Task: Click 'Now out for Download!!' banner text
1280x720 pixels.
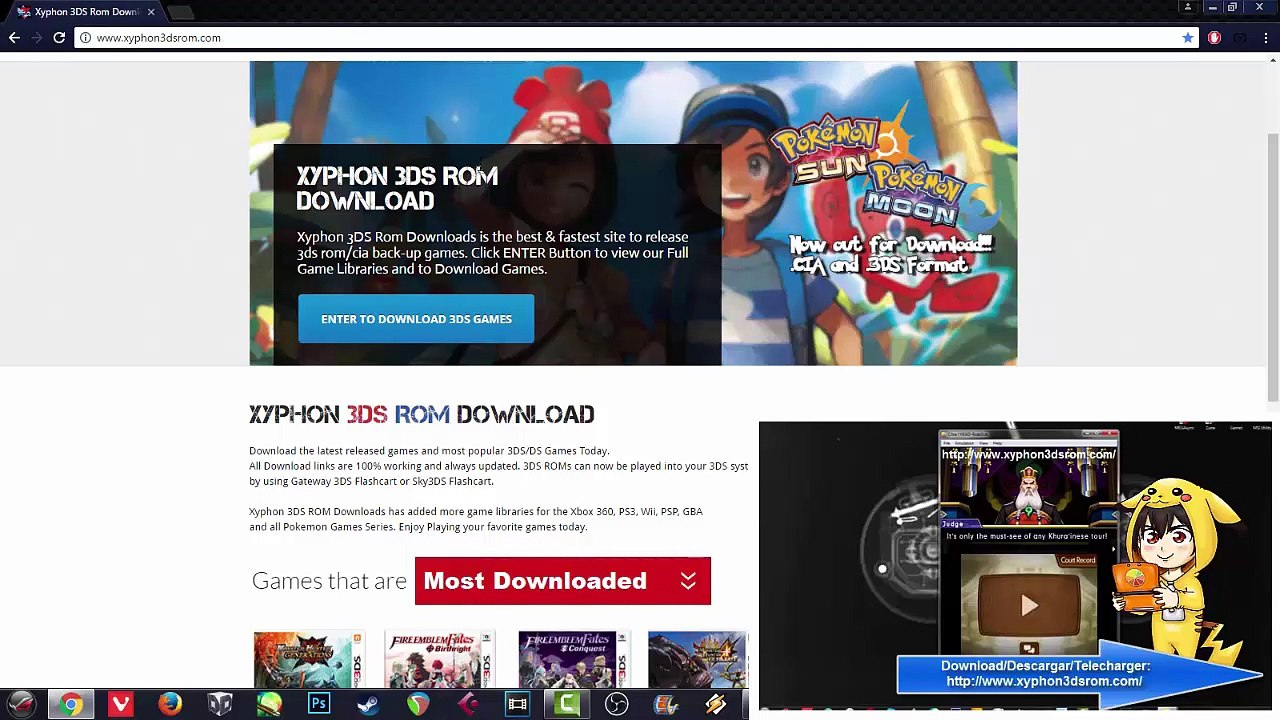Action: (891, 245)
